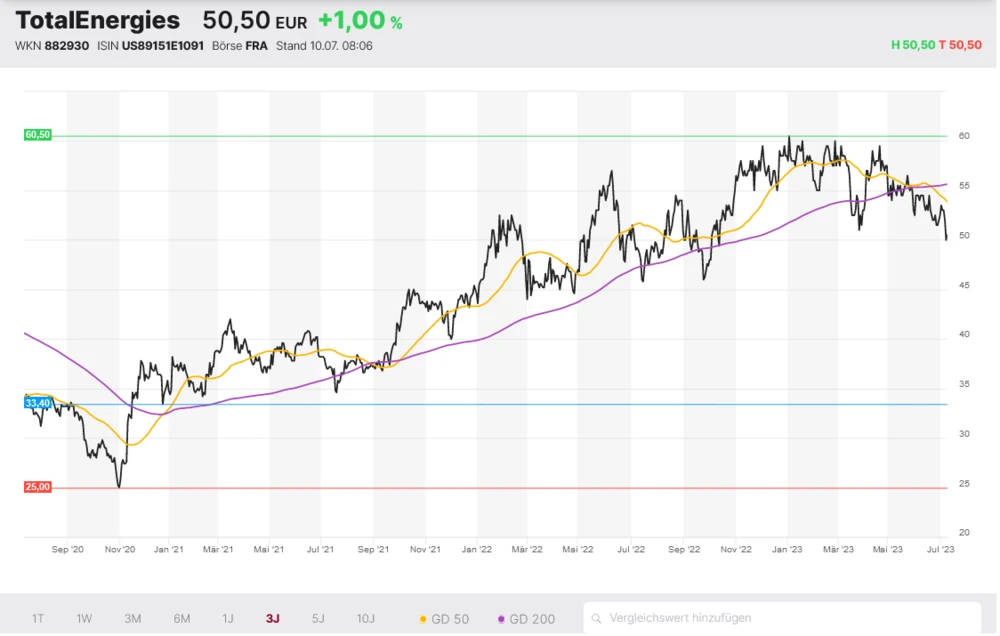This screenshot has height=636, width=1000.
Task: Click the +1,00 % change value
Action: click(360, 21)
